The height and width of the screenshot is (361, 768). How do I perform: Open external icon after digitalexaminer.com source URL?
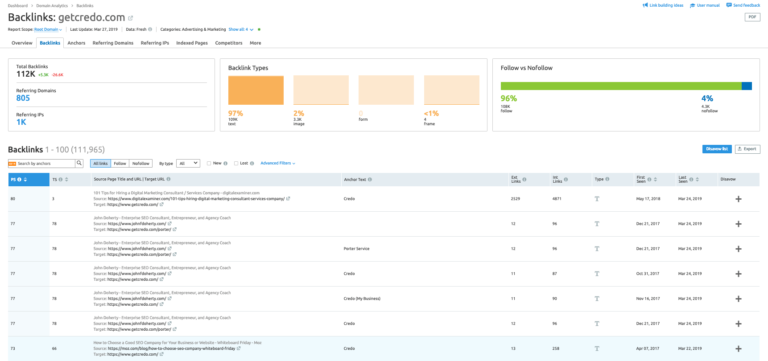[288, 199]
